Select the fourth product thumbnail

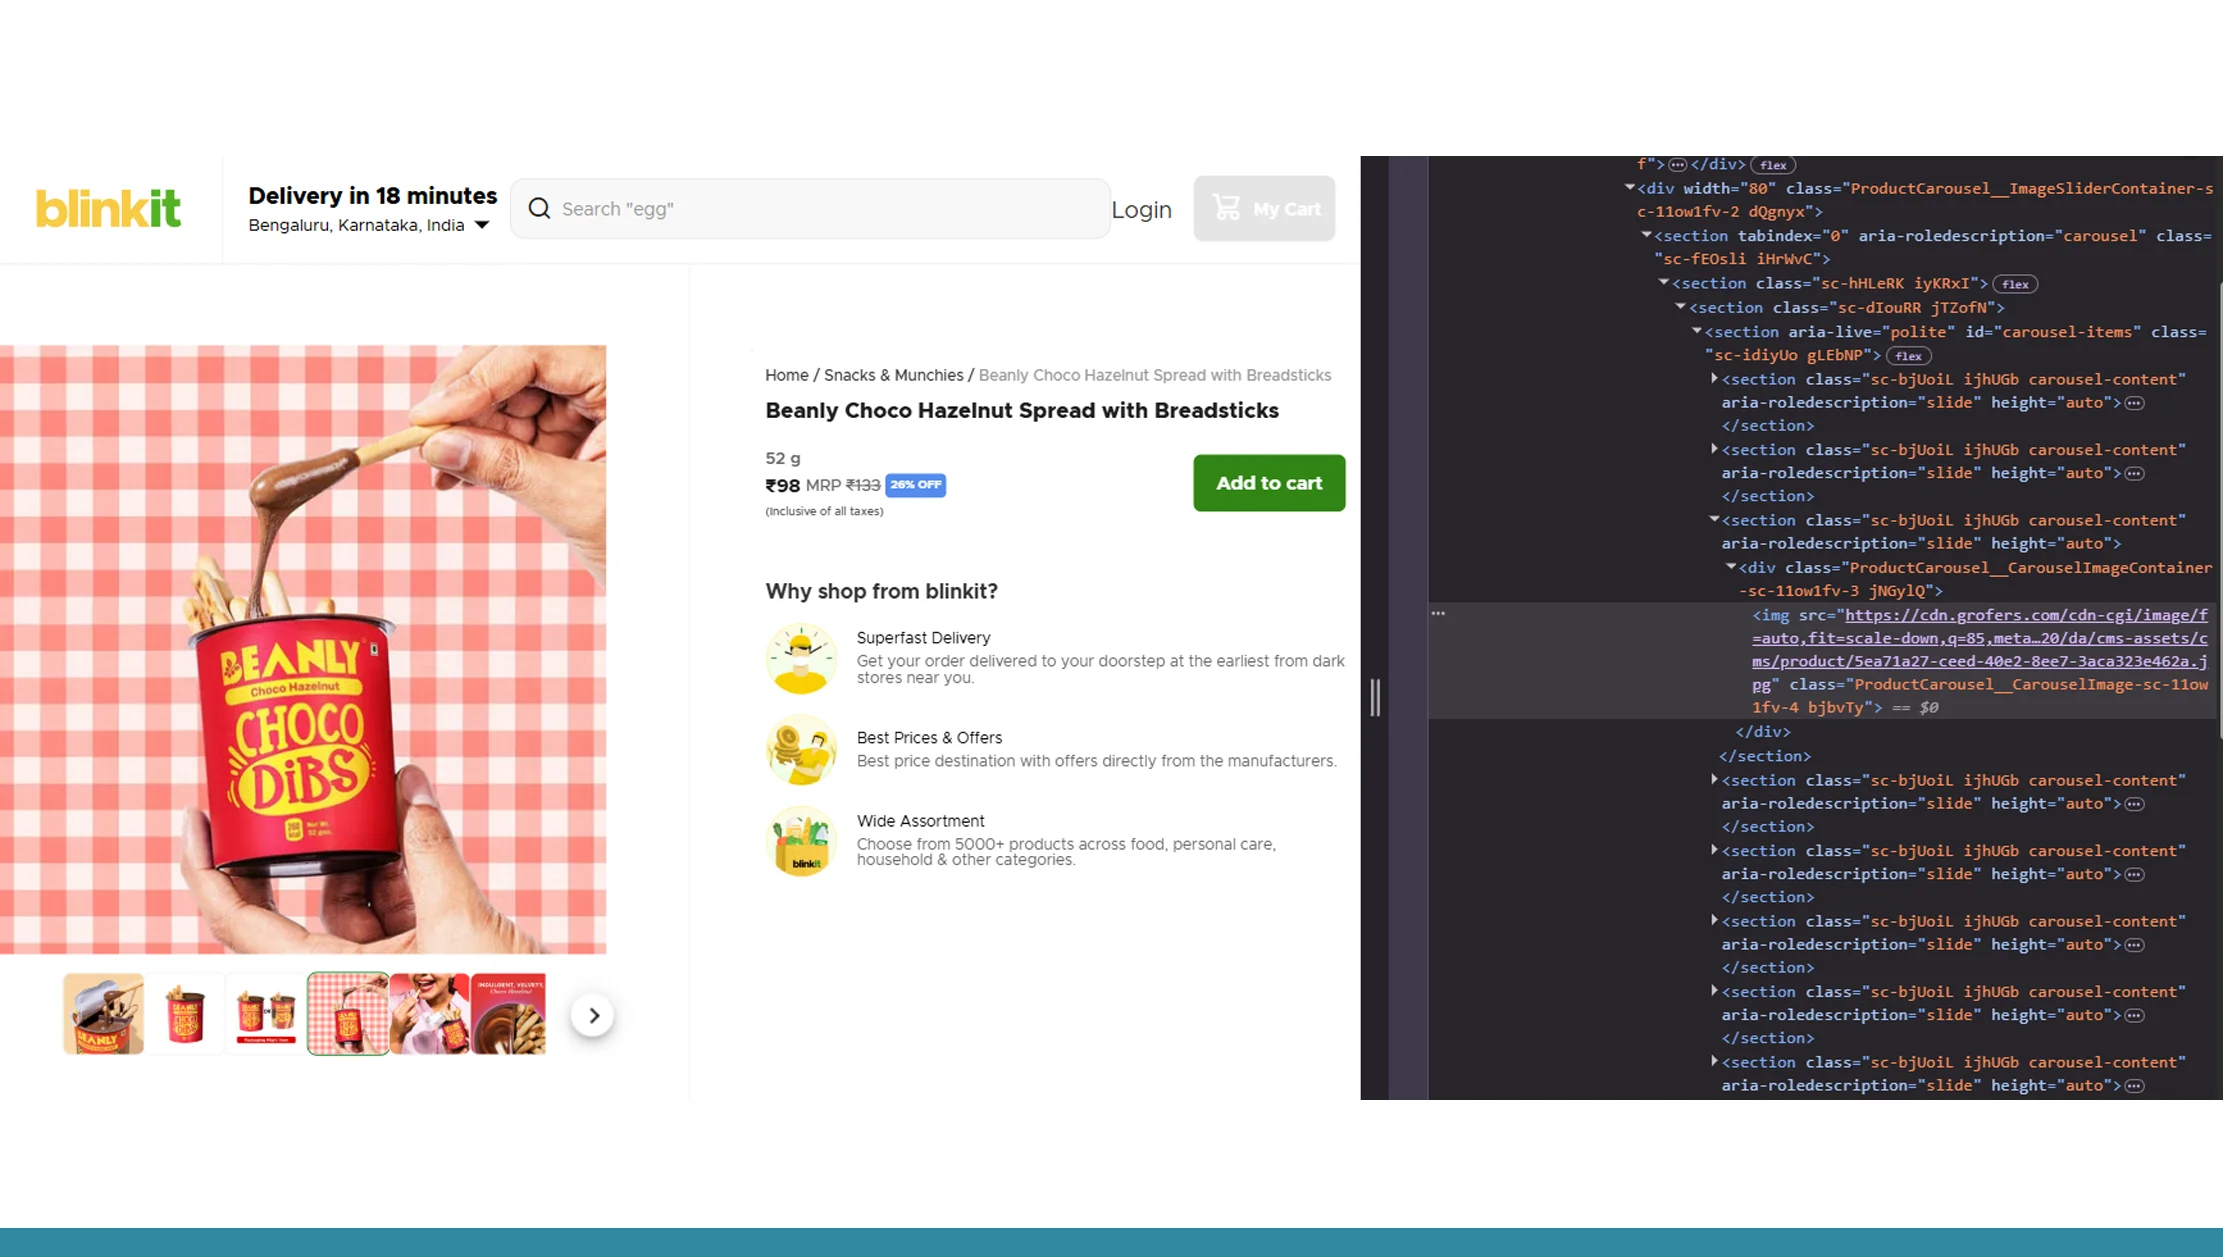[347, 1013]
